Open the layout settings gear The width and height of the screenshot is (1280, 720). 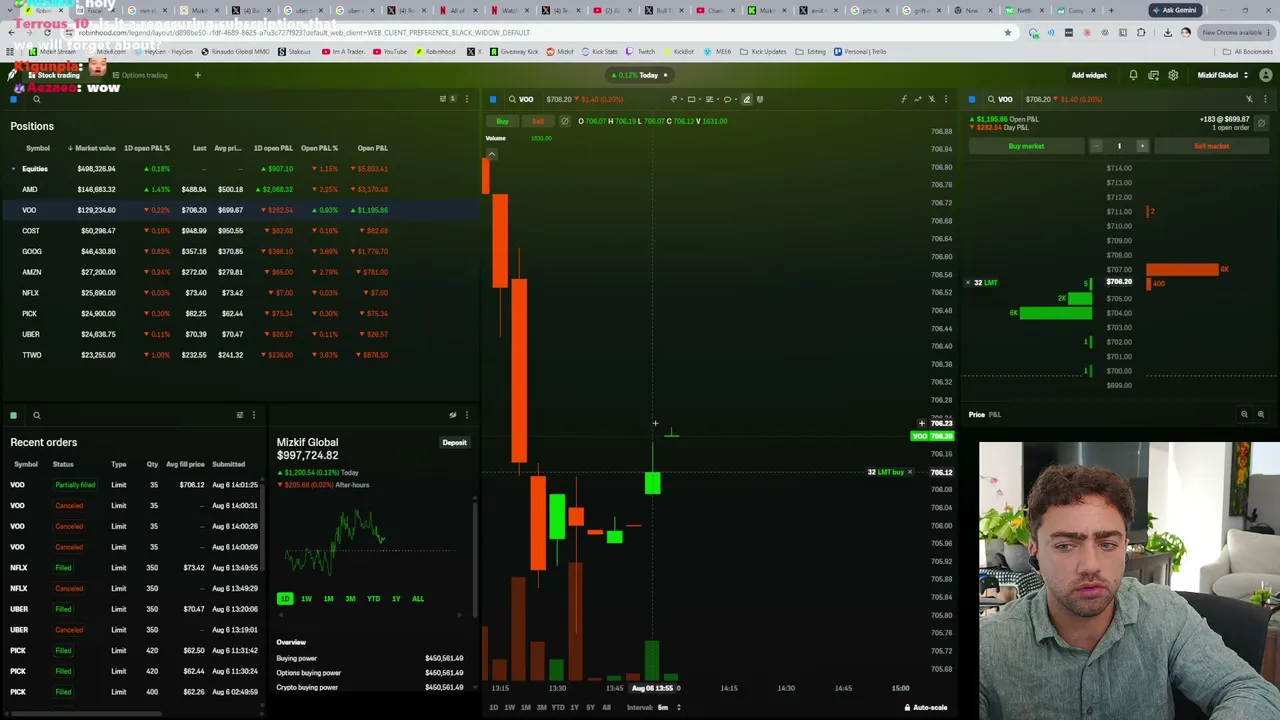(x=1173, y=75)
